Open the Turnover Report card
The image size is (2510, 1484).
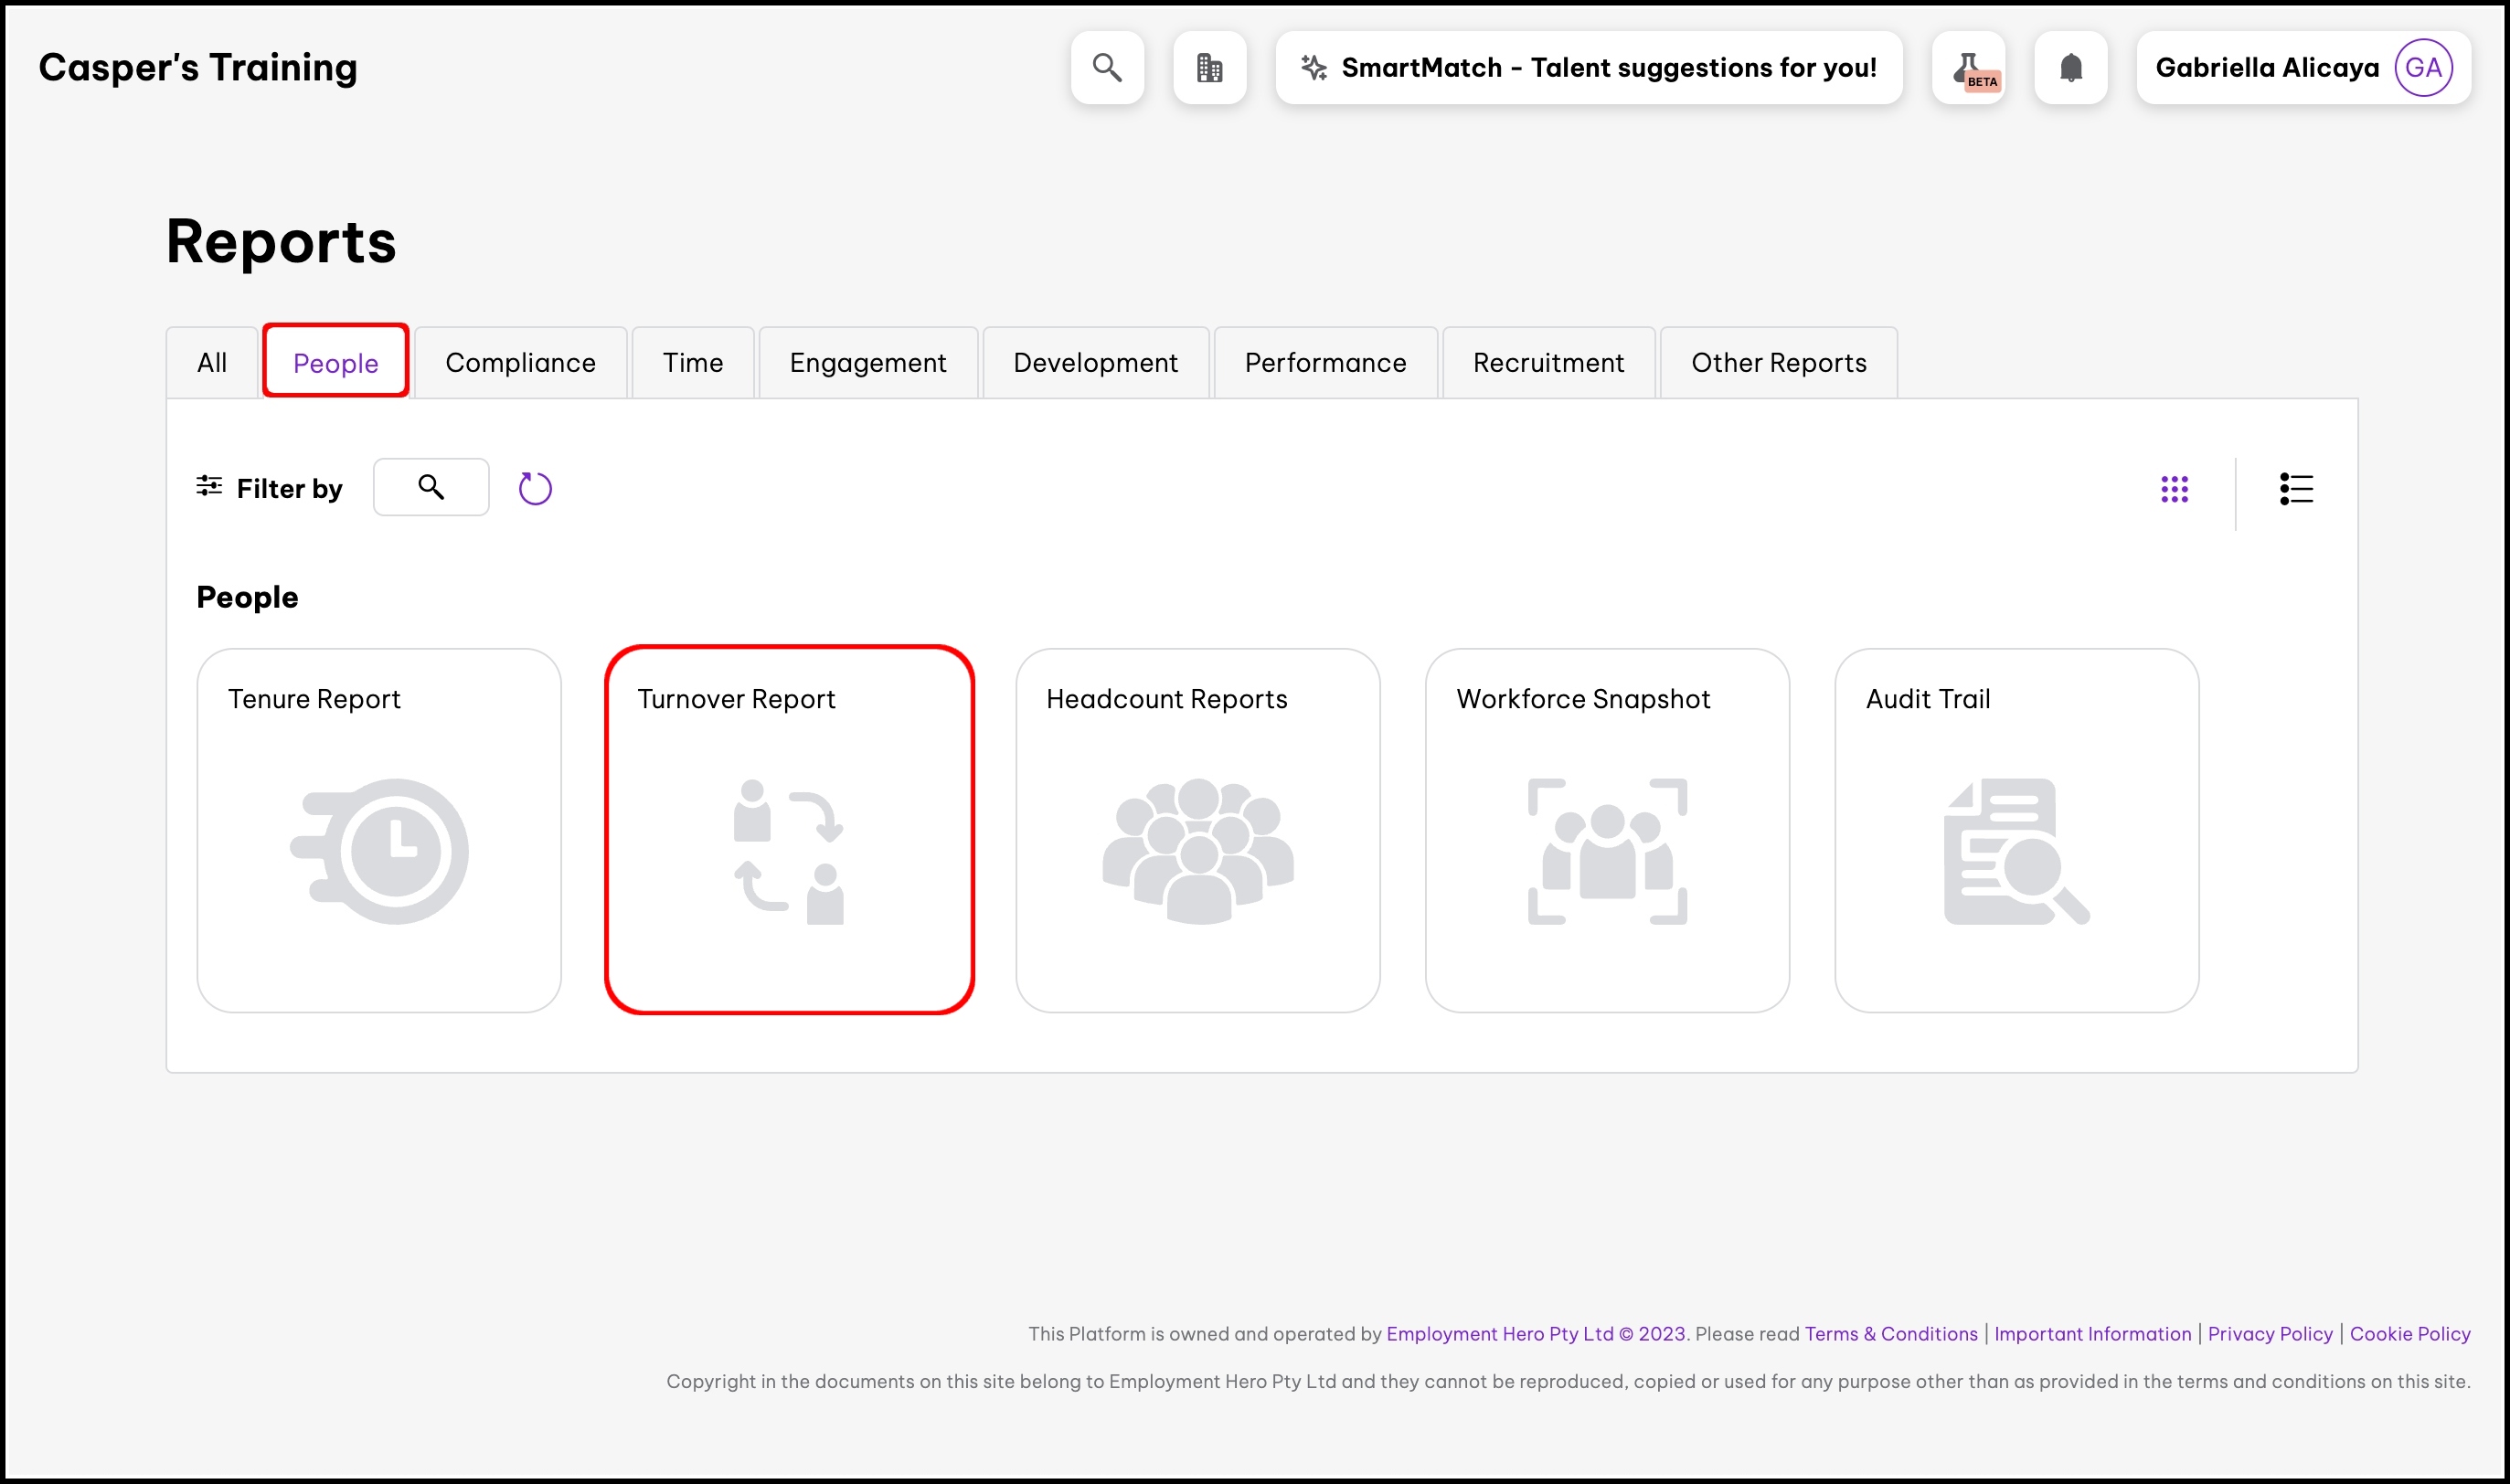[x=789, y=830]
